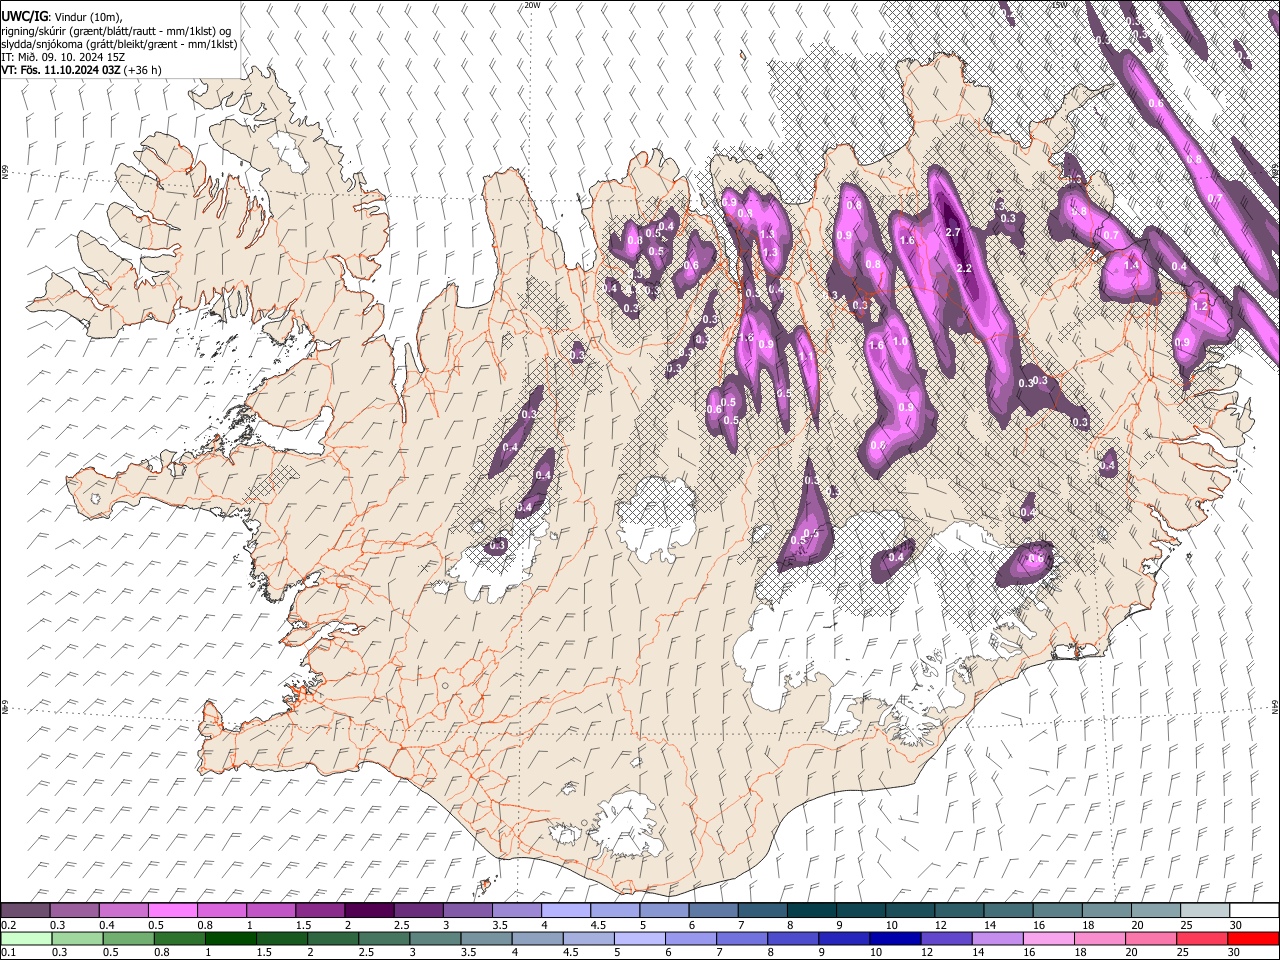Select the 1.1 precipitation value on the map
Viewport: 1280px width, 960px height.
point(806,357)
